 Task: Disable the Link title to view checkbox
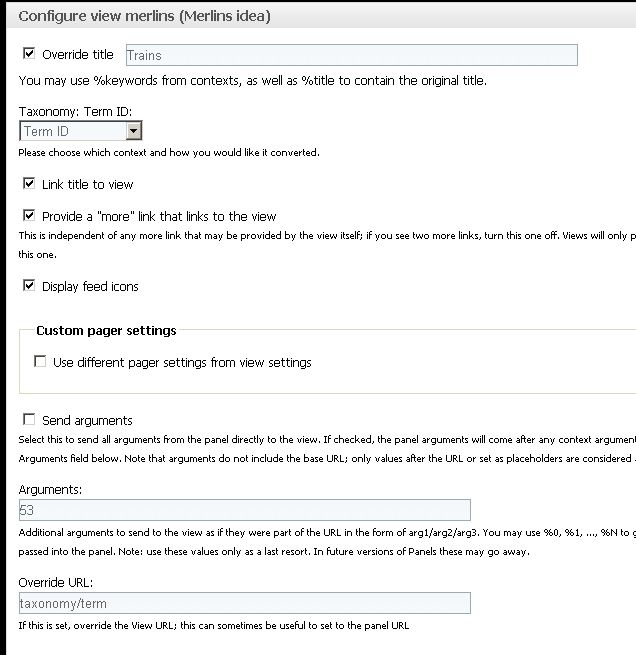29,183
